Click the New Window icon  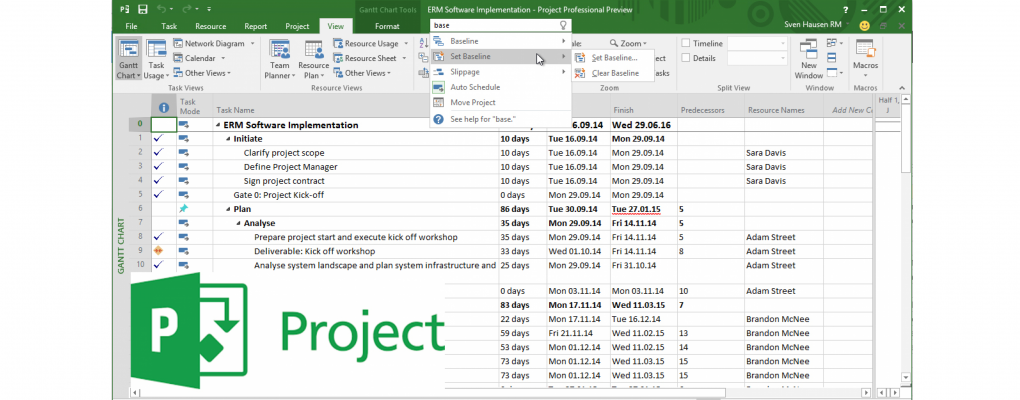click(809, 49)
